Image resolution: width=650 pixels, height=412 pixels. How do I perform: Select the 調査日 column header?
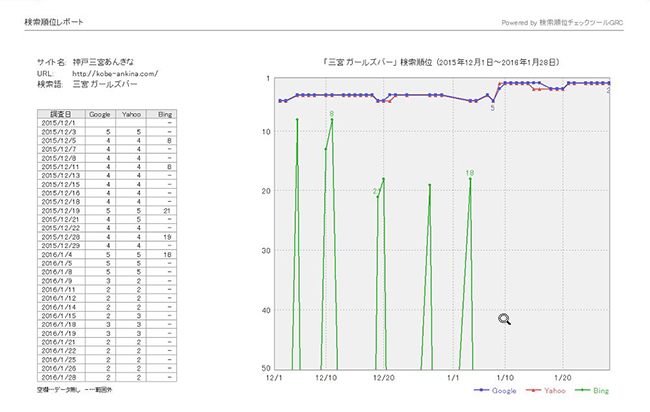tap(59, 115)
